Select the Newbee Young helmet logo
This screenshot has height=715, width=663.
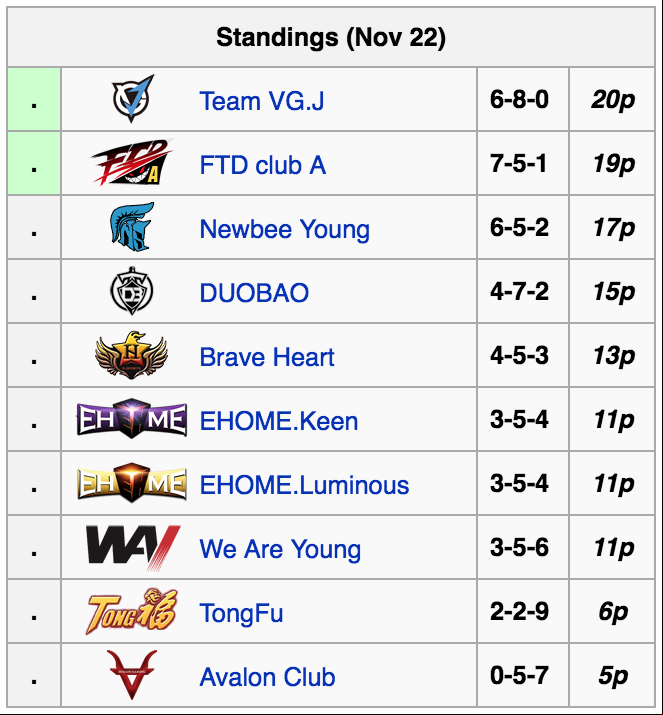click(x=132, y=227)
